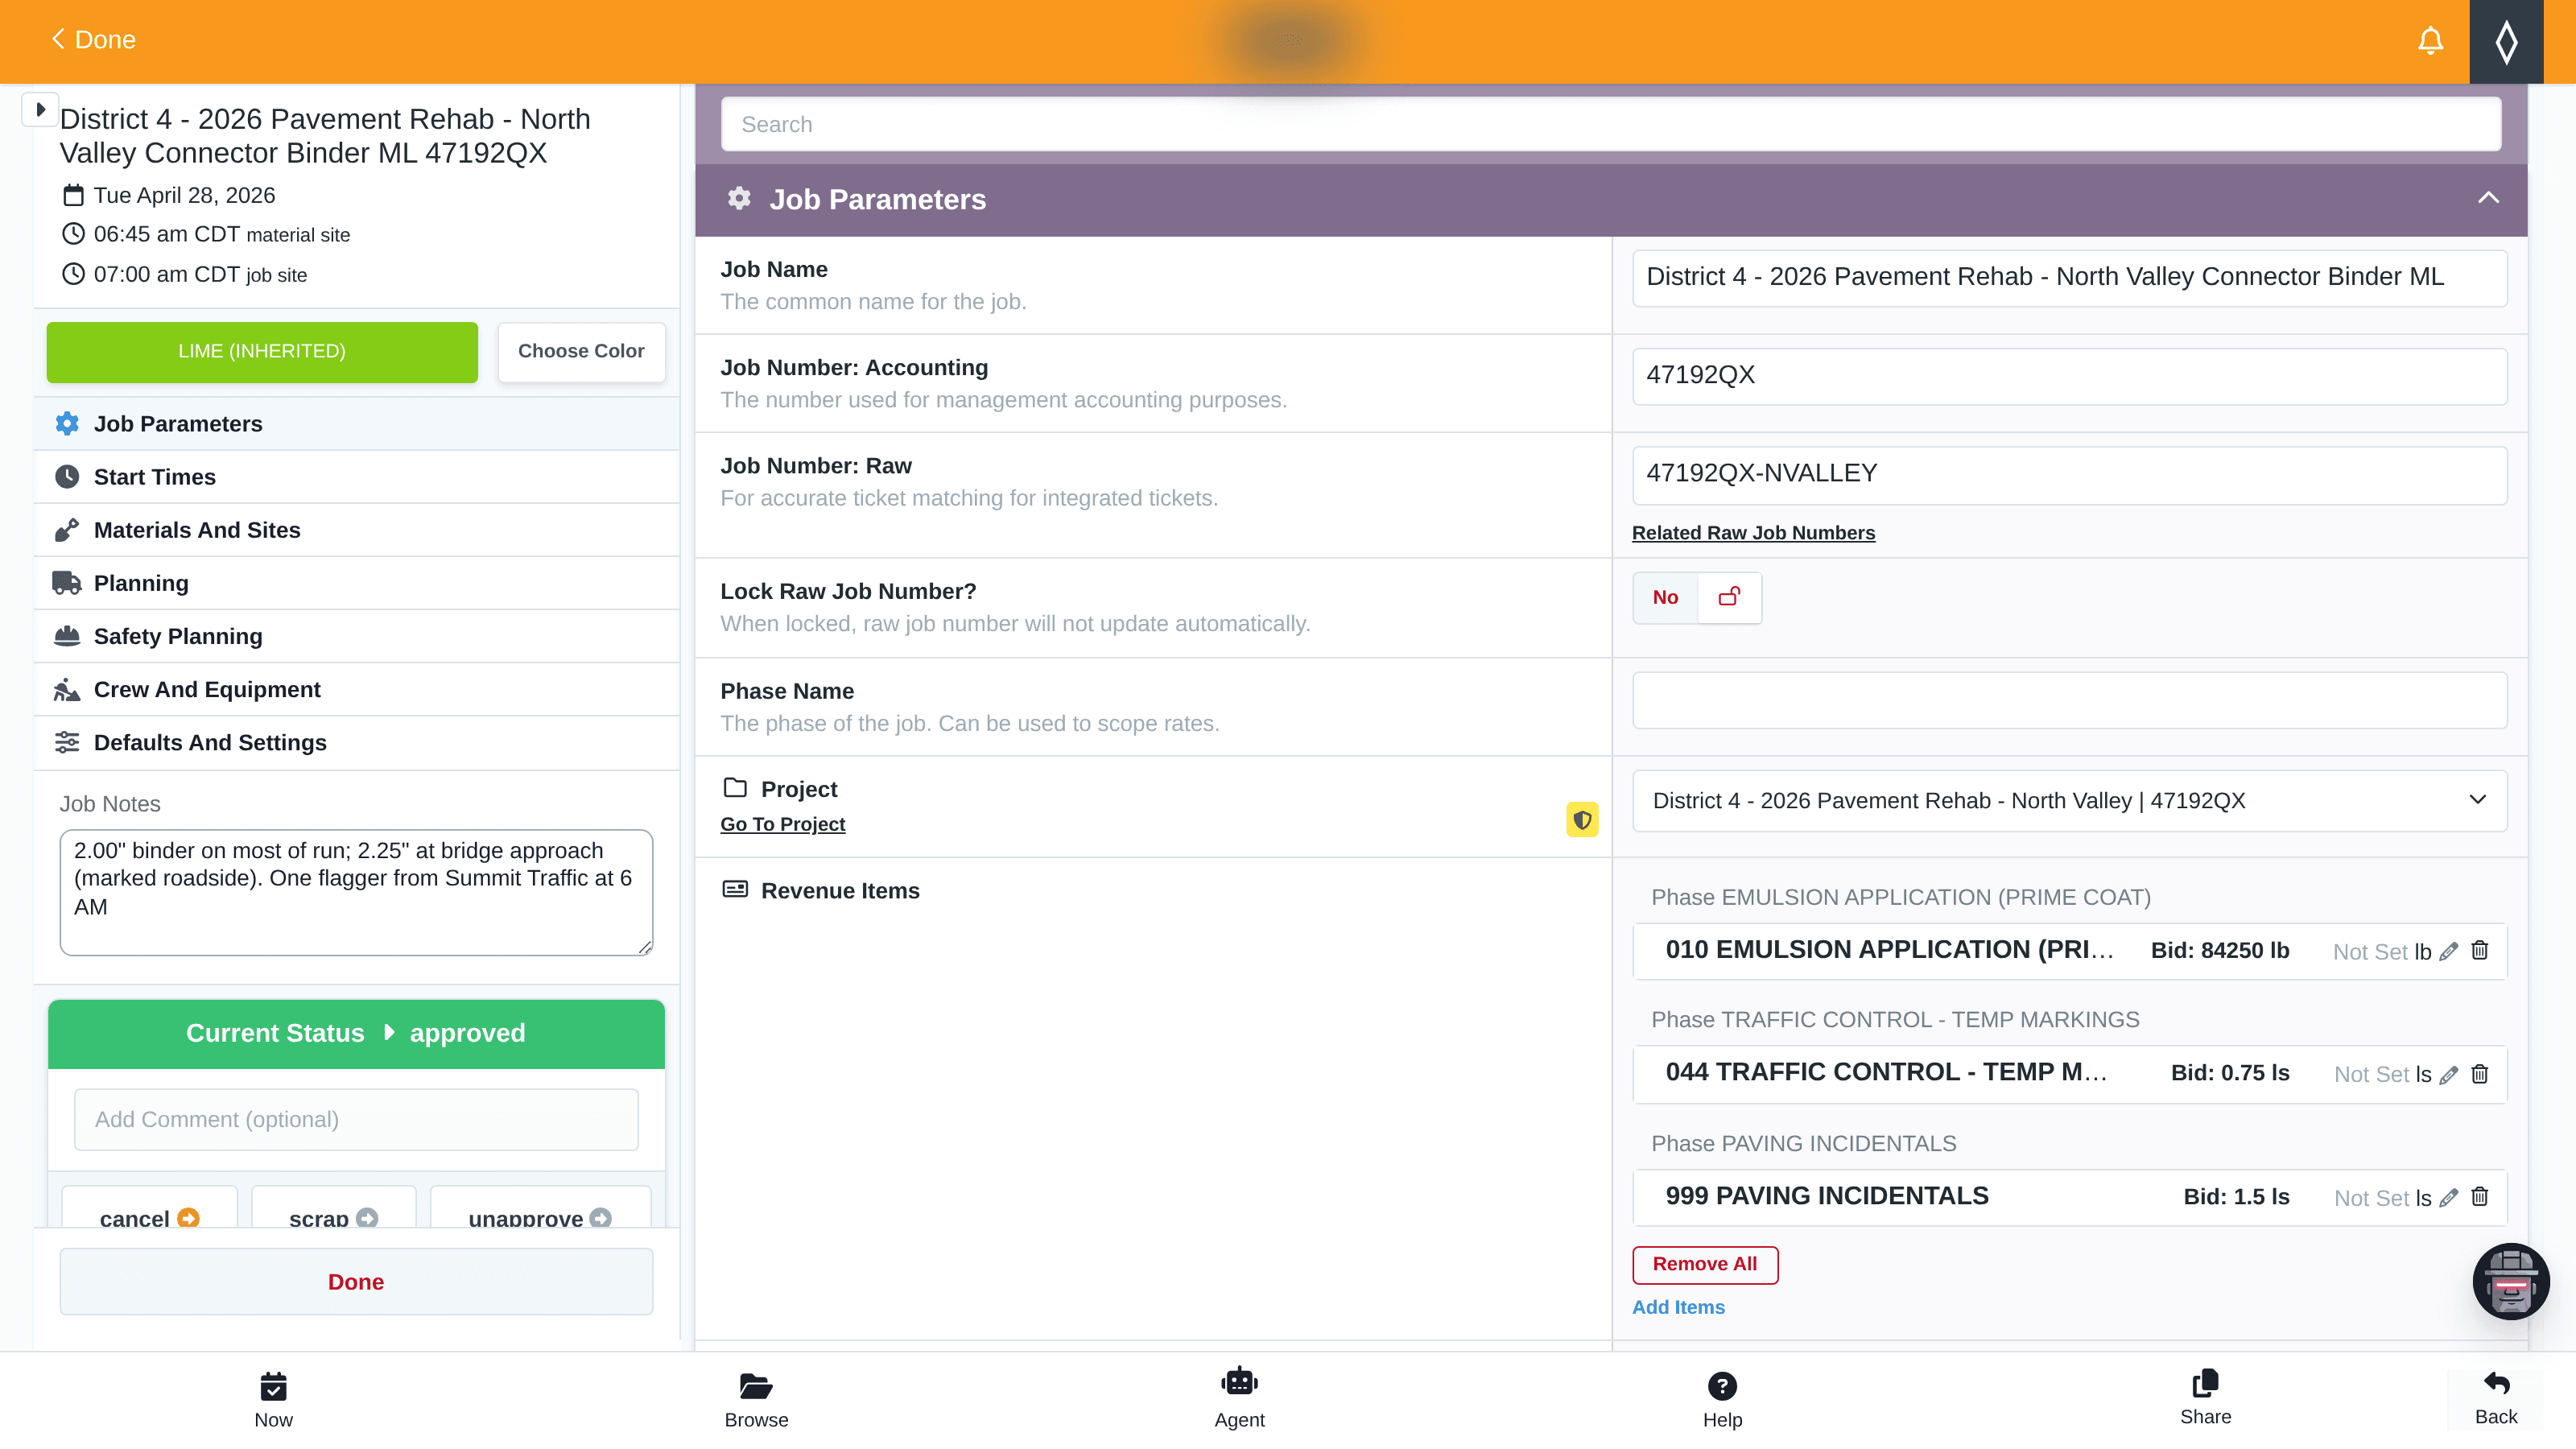Open the robot assistant avatar

[2510, 1281]
